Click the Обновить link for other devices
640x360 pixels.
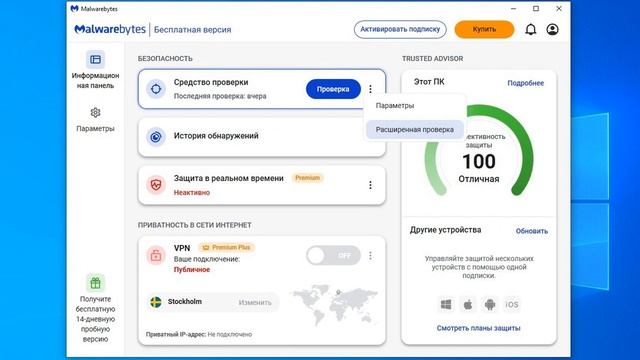(531, 231)
